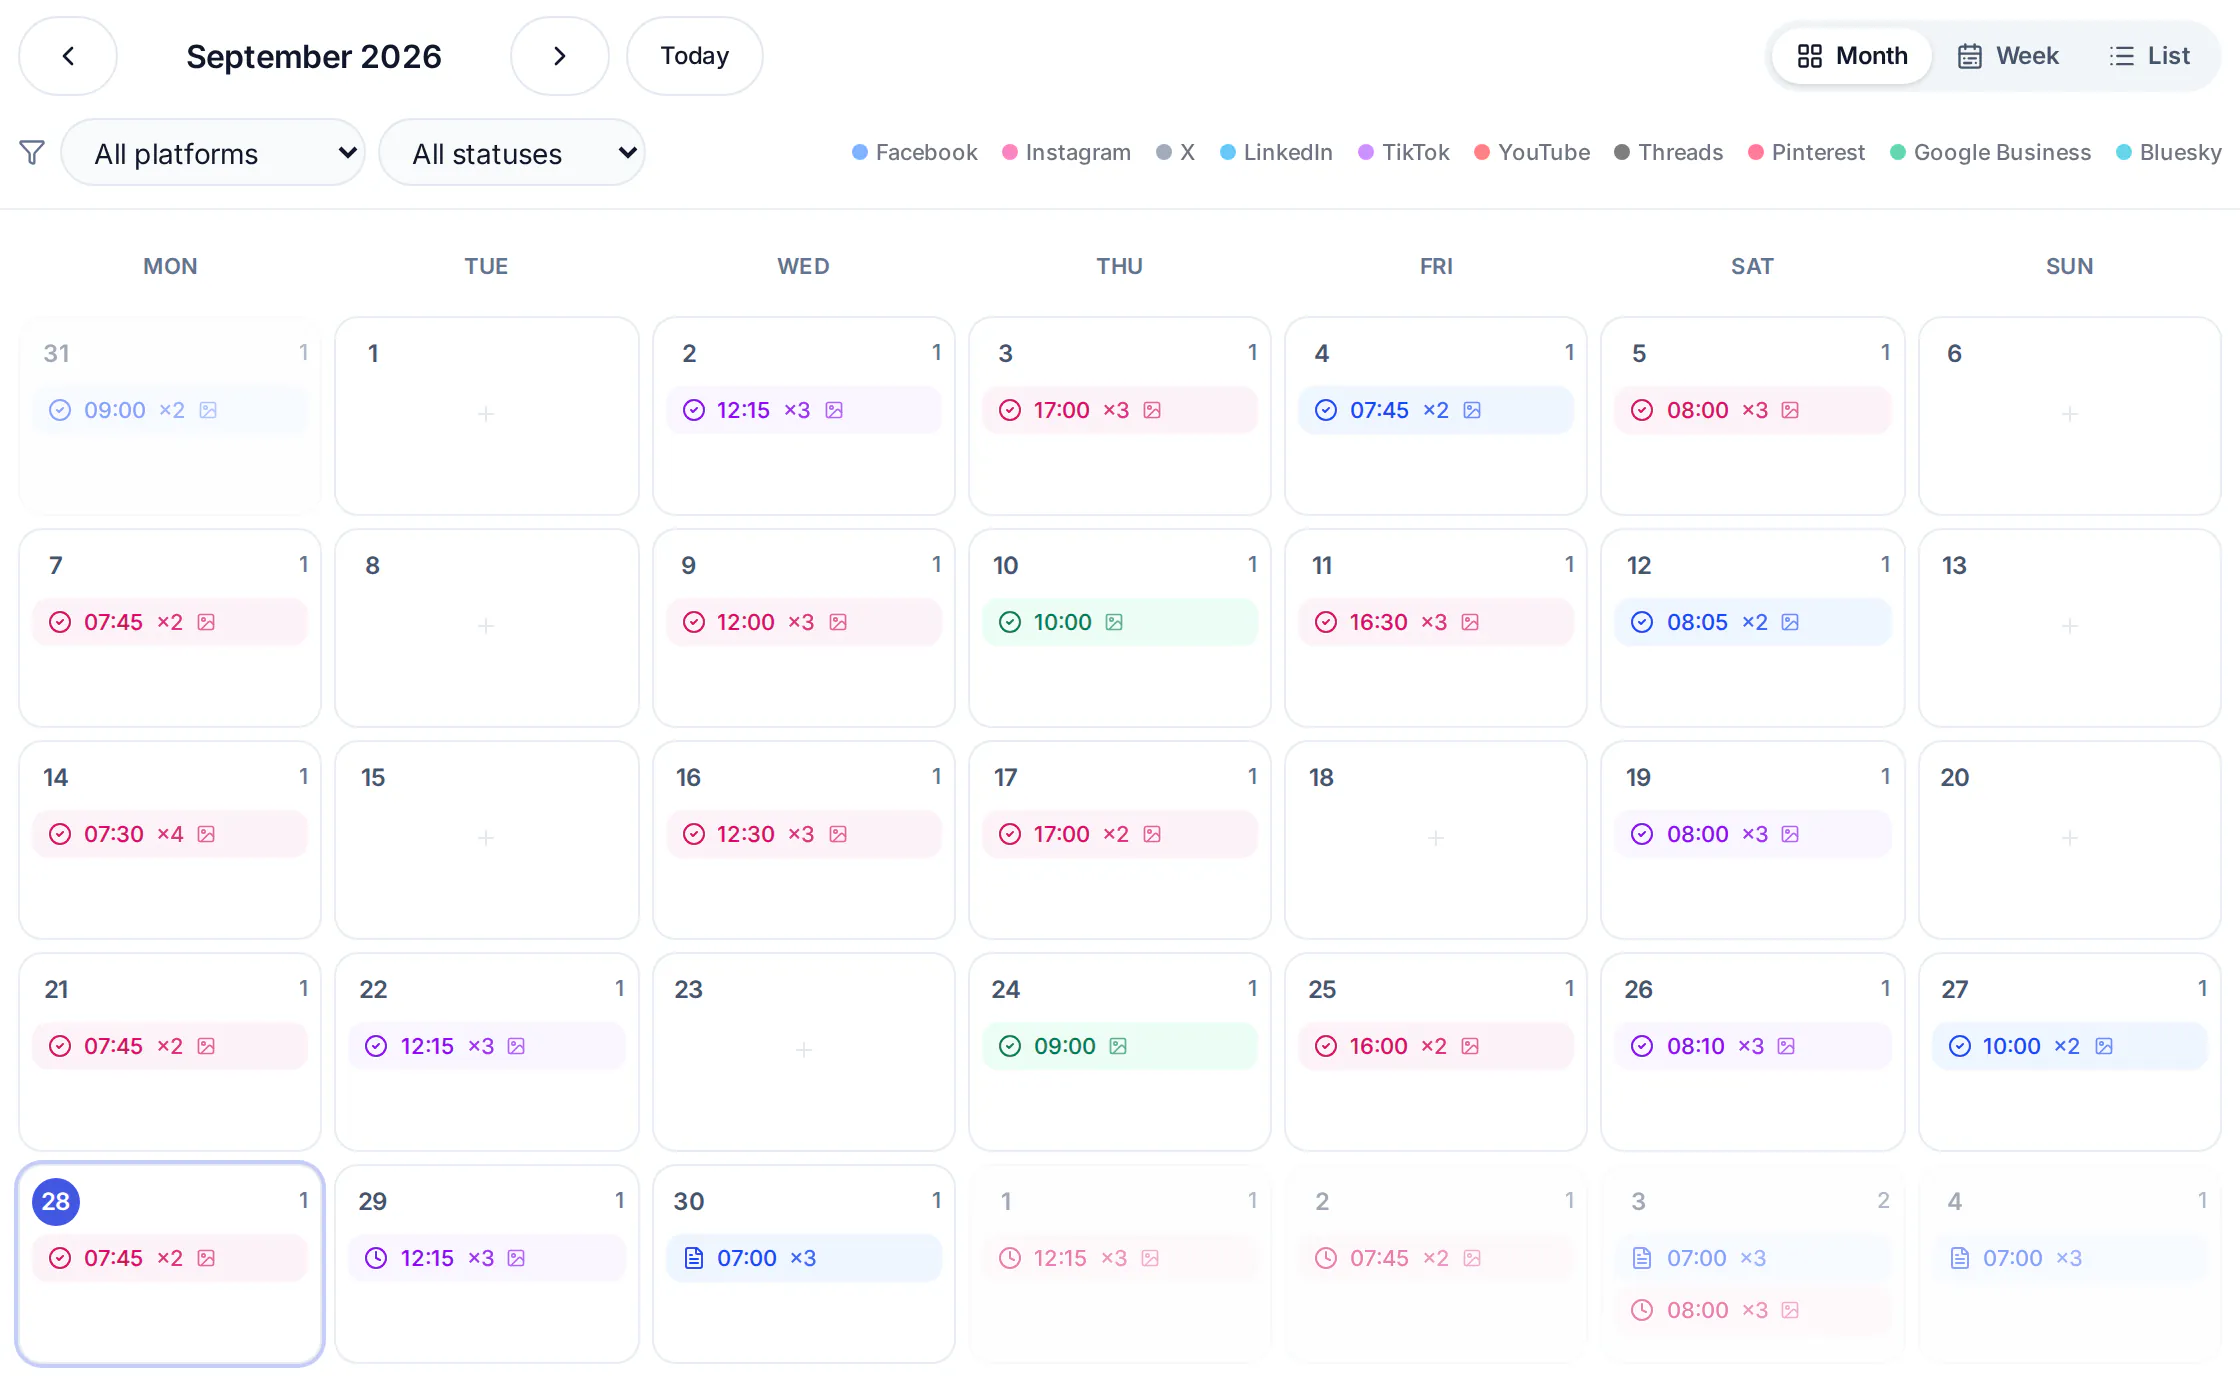Click check icon of 09:00 post September 24

[1010, 1046]
